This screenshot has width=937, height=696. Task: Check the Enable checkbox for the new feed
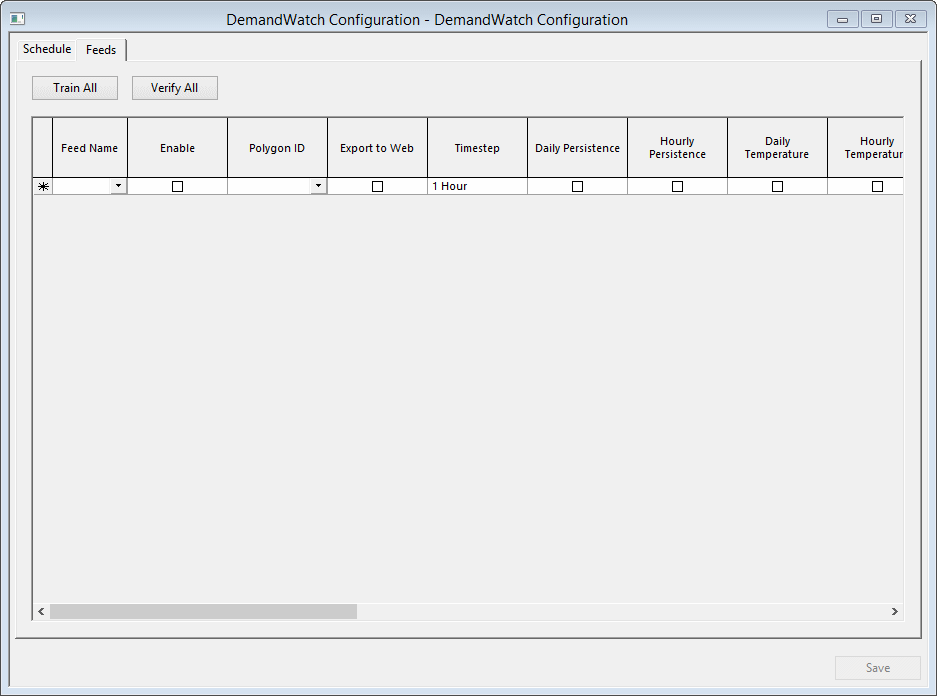(x=177, y=185)
